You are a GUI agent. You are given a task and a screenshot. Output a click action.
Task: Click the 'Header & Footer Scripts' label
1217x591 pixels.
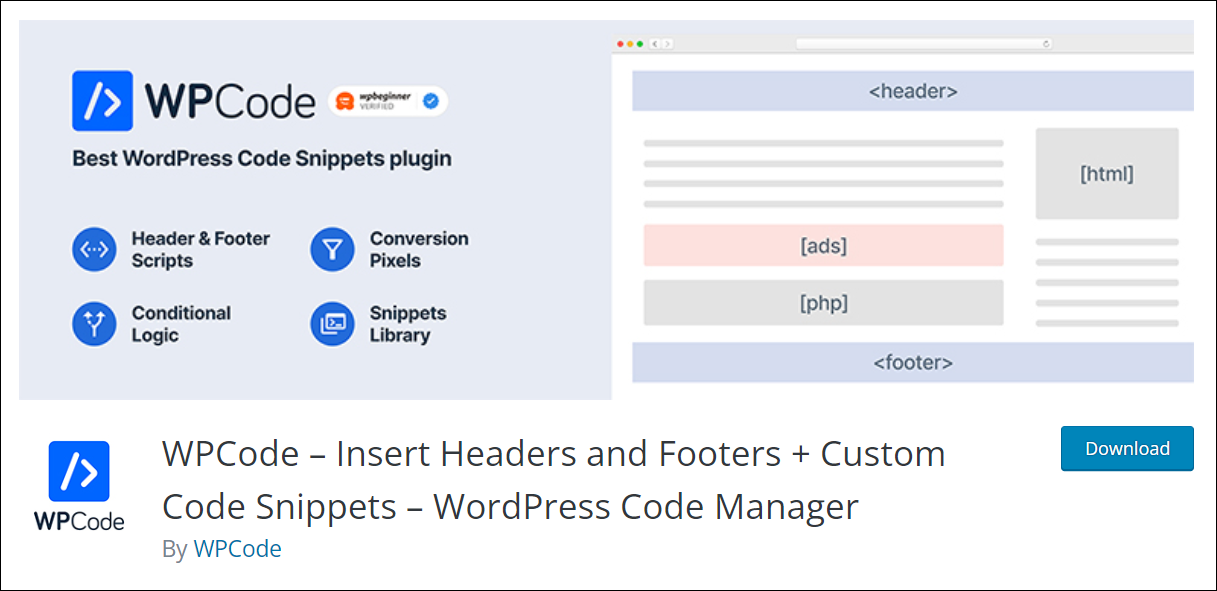click(201, 249)
